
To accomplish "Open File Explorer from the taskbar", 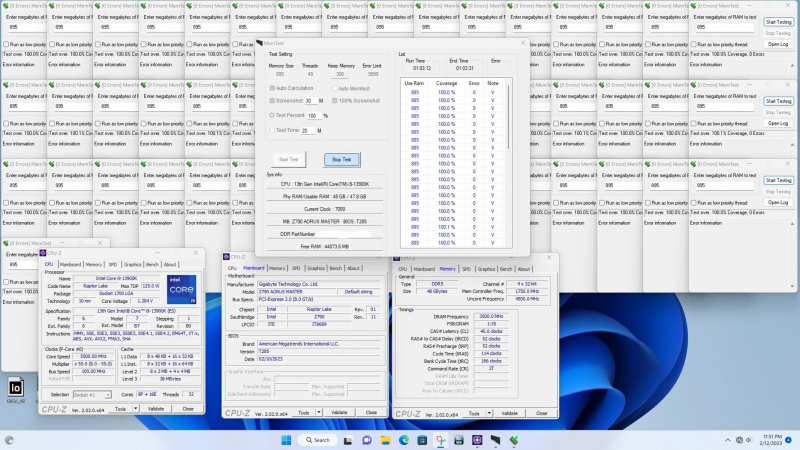I will [x=387, y=440].
